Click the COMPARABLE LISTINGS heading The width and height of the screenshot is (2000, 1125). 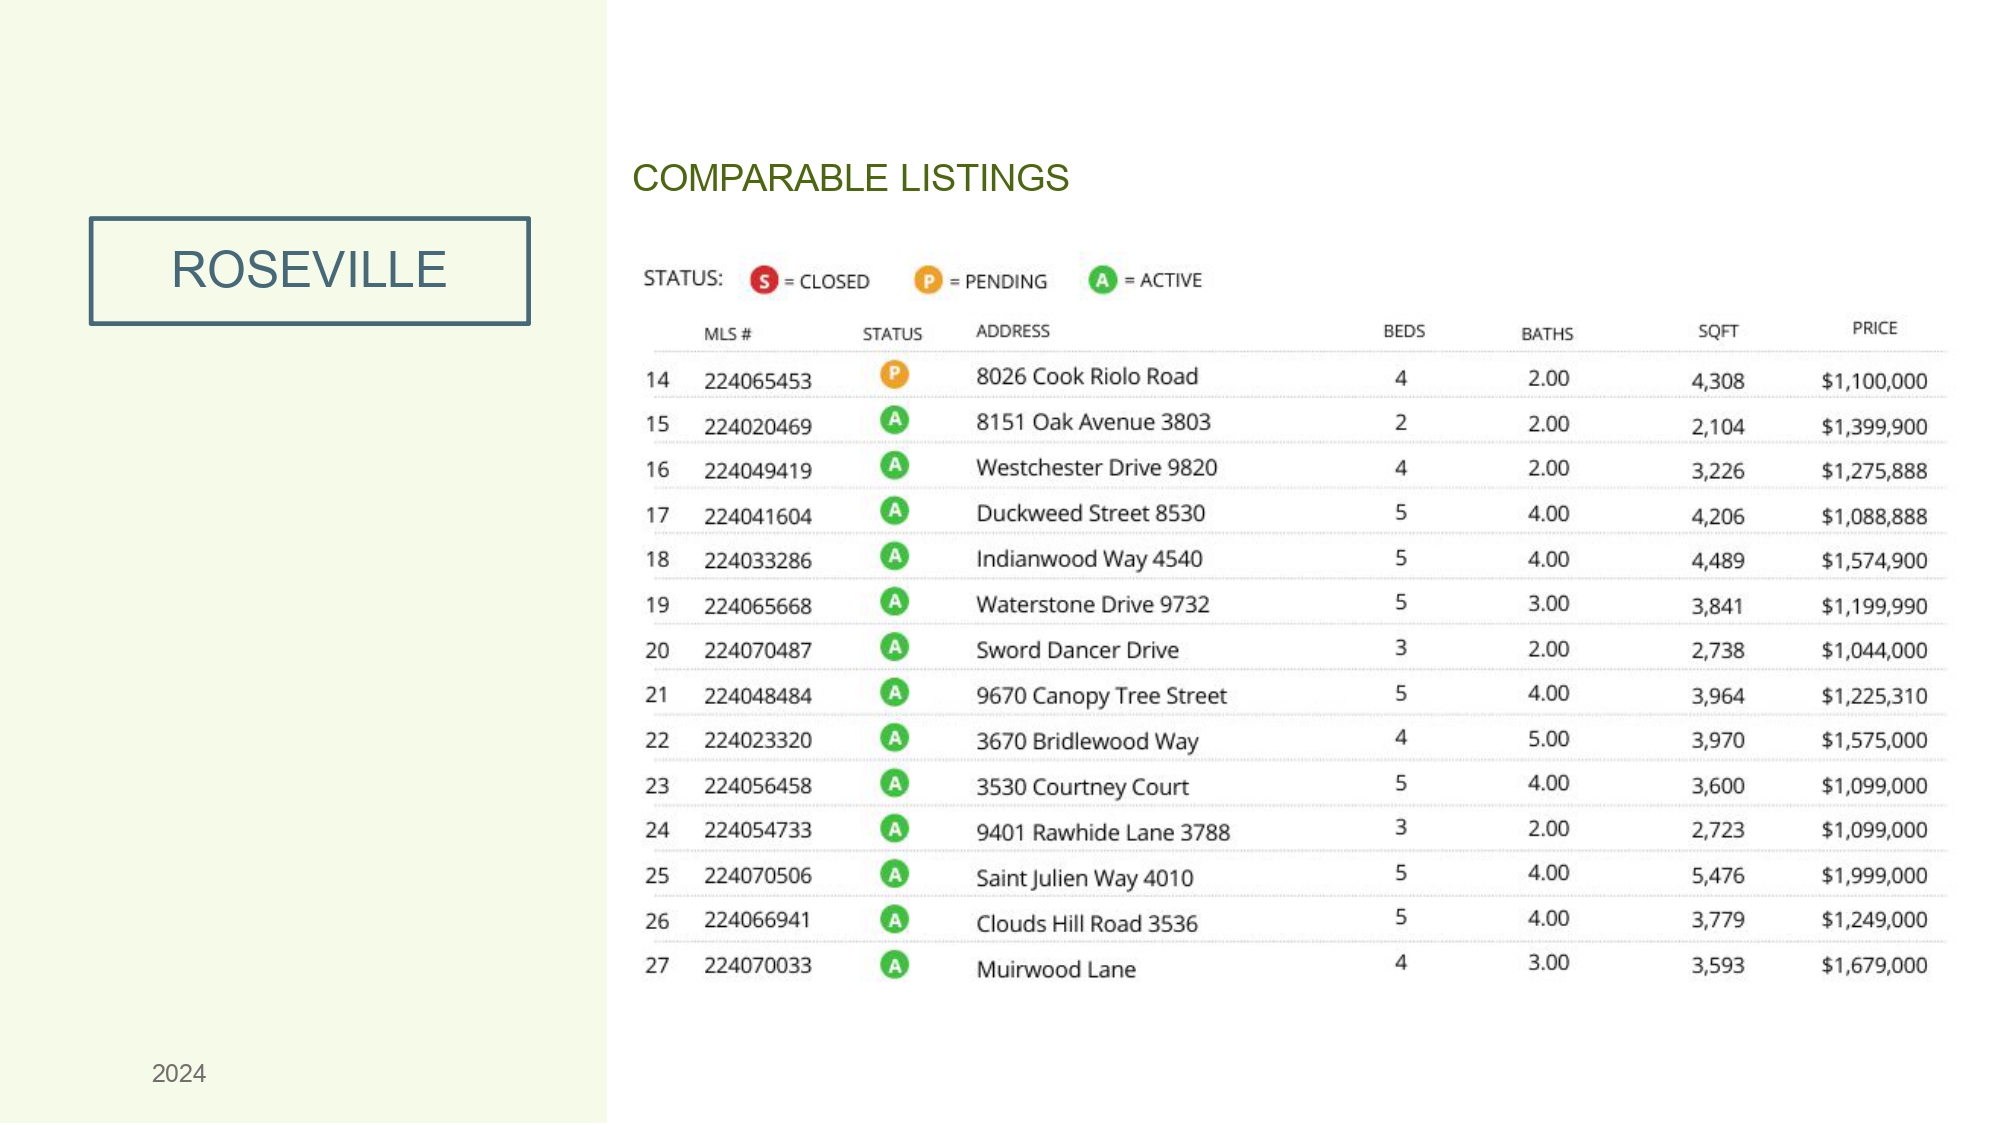(851, 178)
